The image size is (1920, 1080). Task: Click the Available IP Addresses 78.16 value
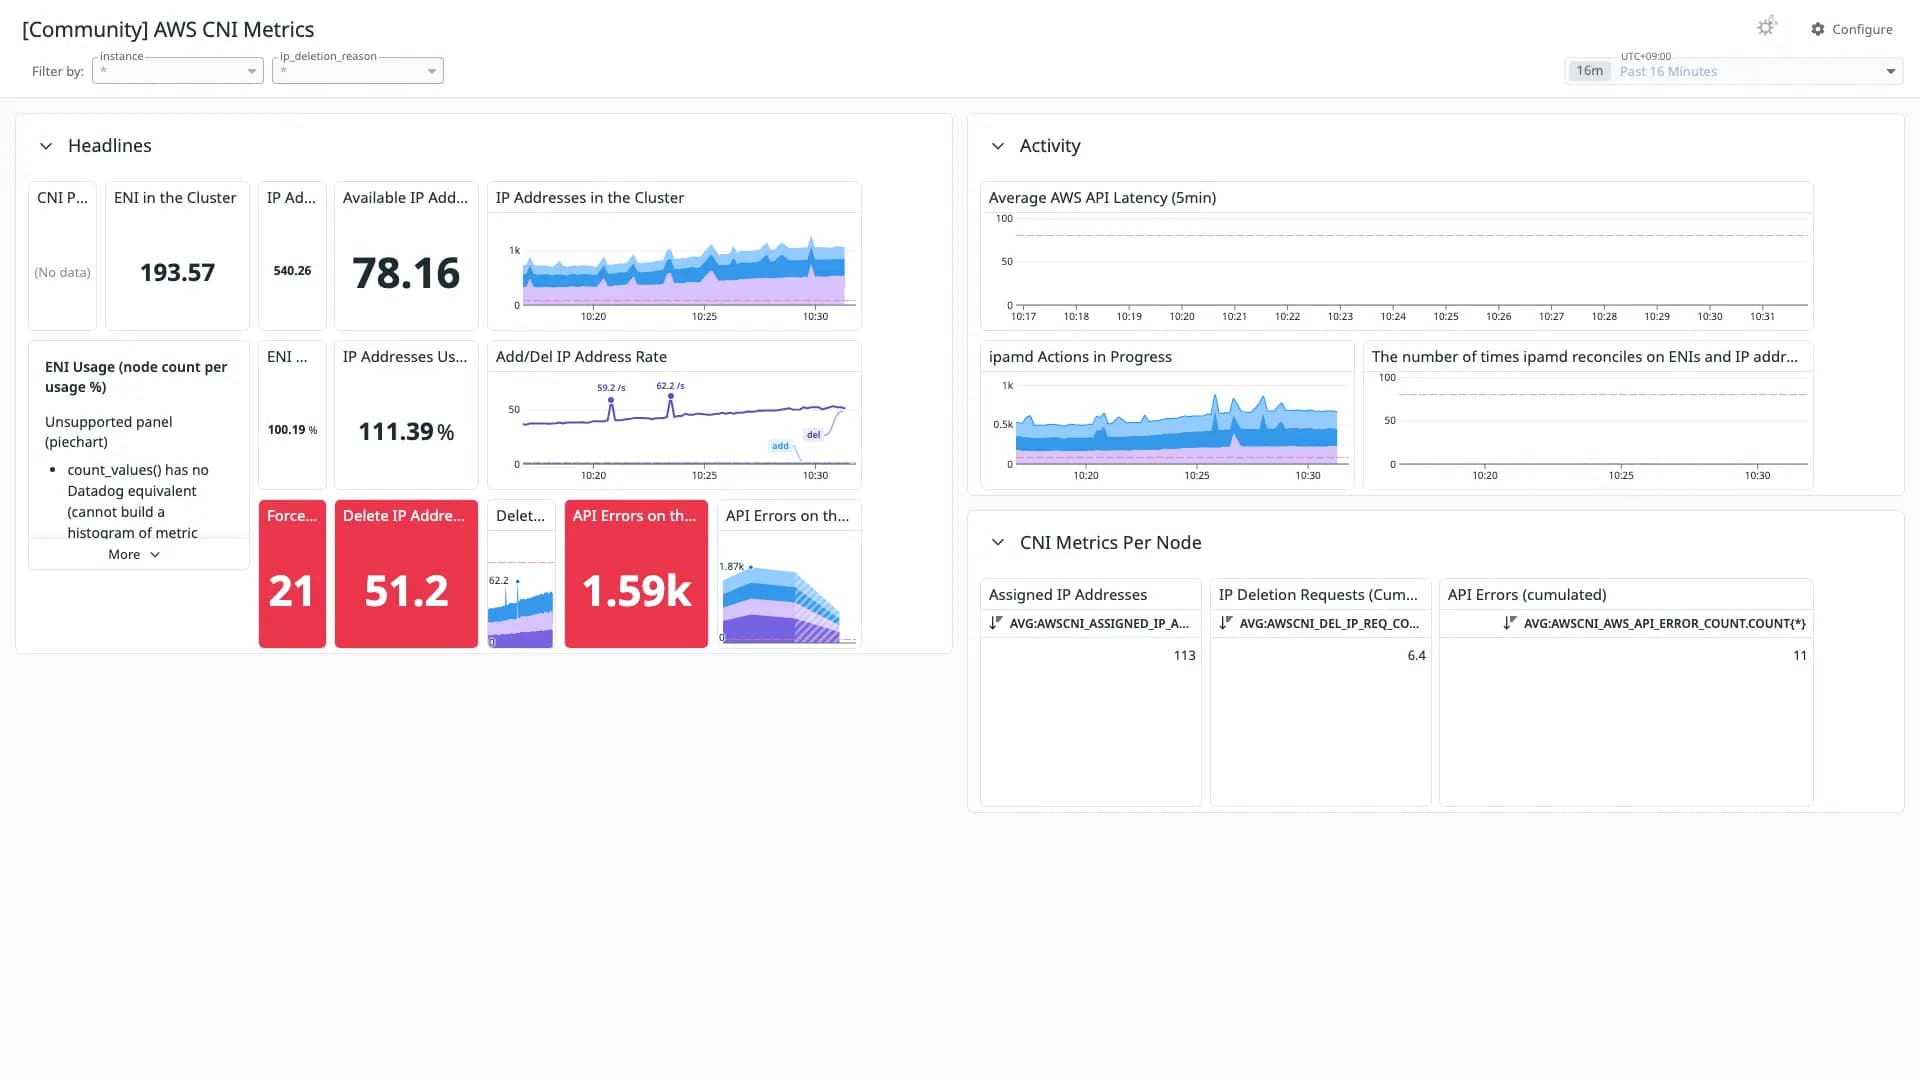click(406, 273)
